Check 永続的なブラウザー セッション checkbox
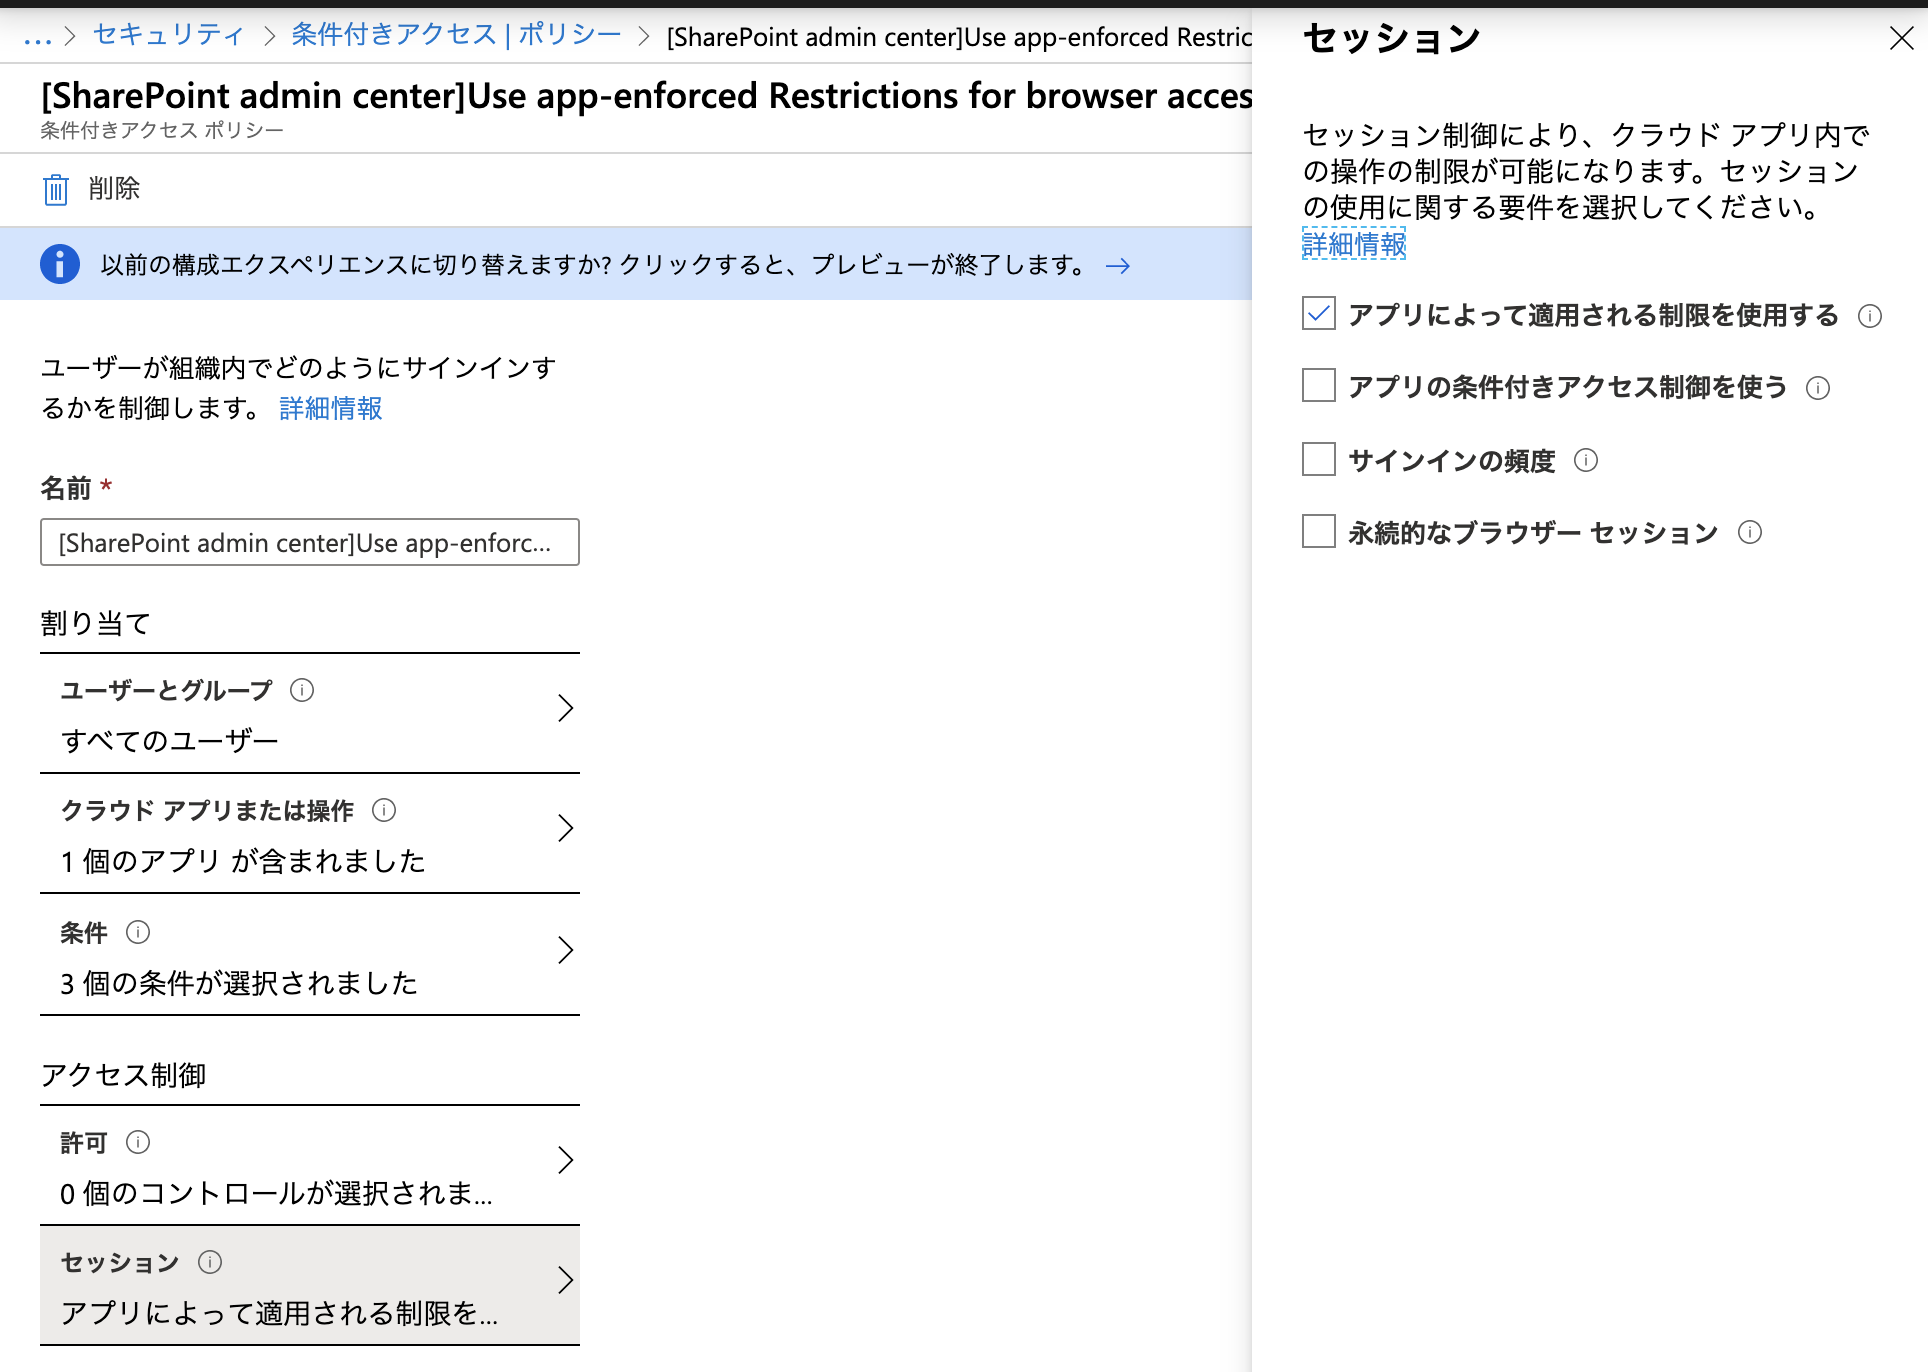This screenshot has height=1372, width=1928. 1319,531
